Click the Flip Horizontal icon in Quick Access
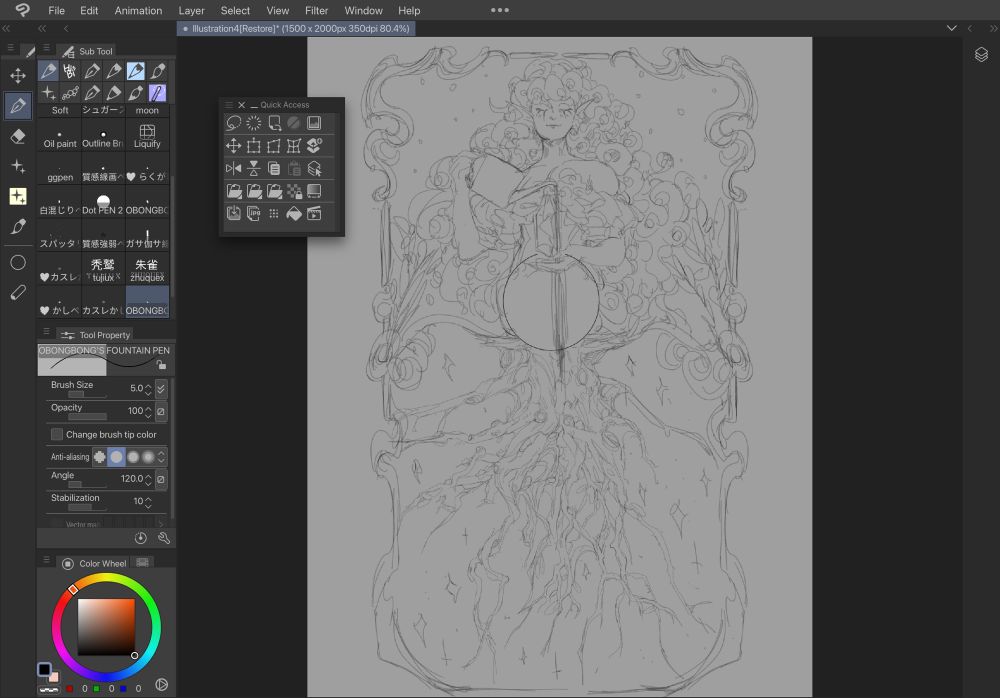The width and height of the screenshot is (1000, 698). (x=233, y=168)
